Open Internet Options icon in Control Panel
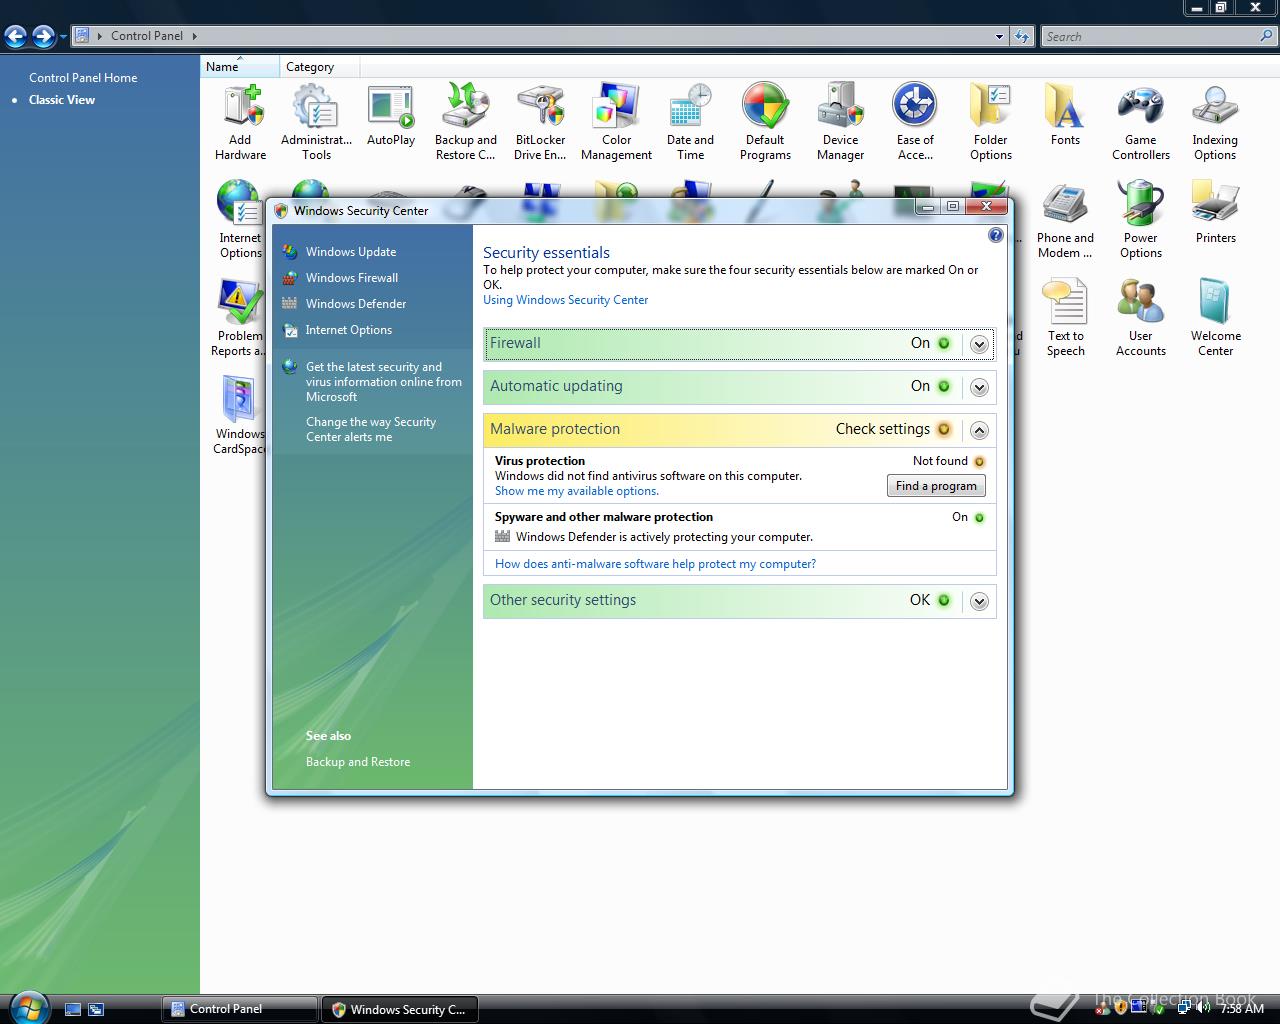The height and width of the screenshot is (1024, 1280). coord(240,220)
